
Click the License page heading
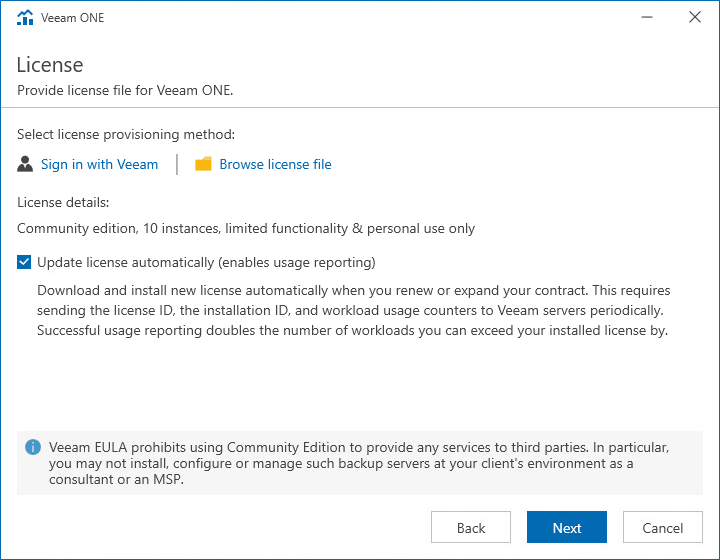(x=50, y=65)
